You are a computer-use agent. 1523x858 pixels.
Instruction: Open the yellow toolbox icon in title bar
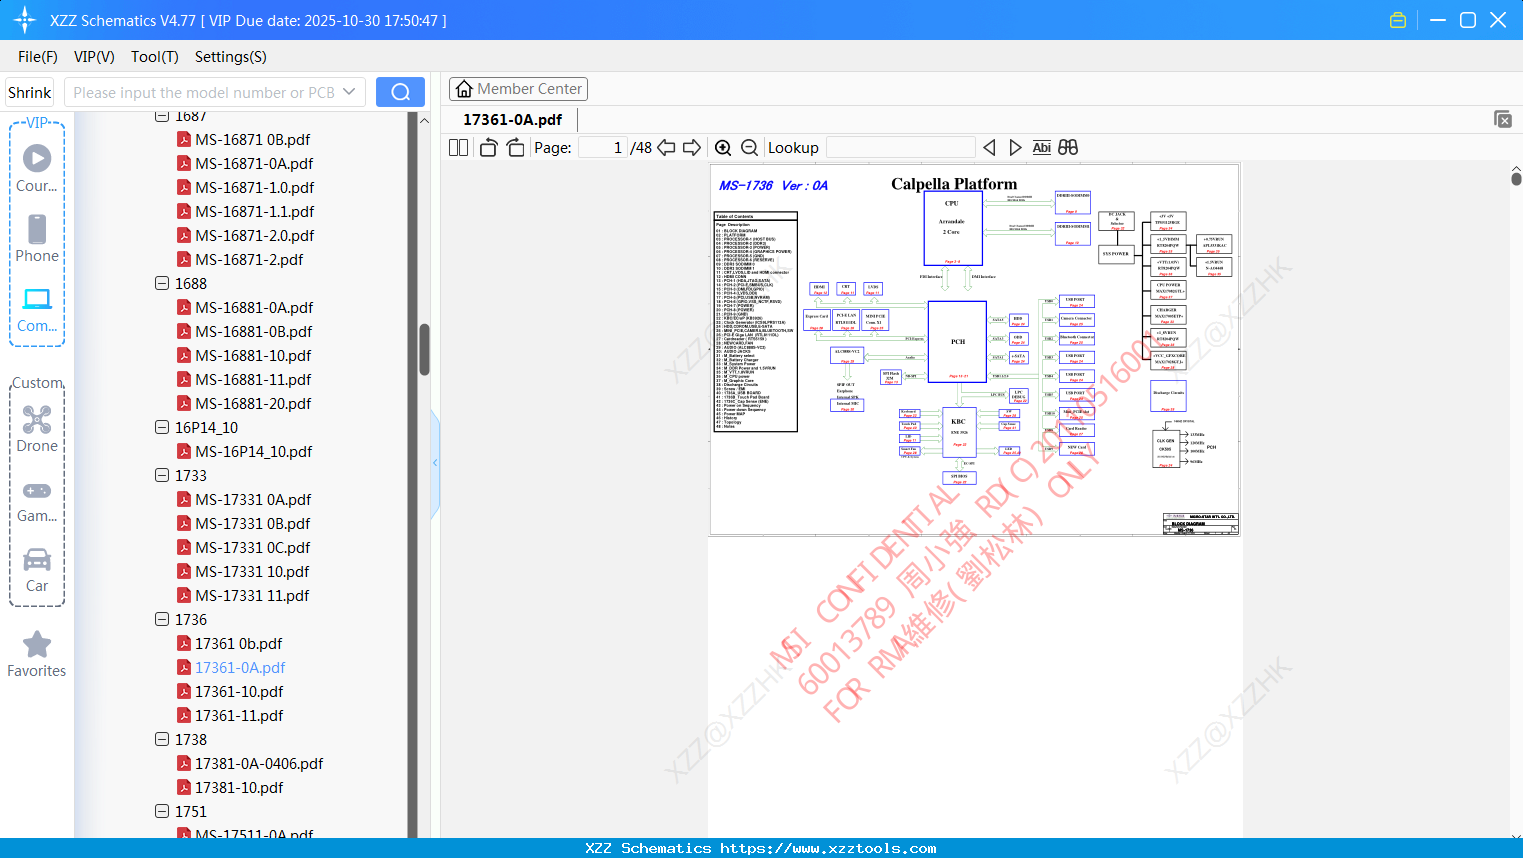click(1398, 20)
